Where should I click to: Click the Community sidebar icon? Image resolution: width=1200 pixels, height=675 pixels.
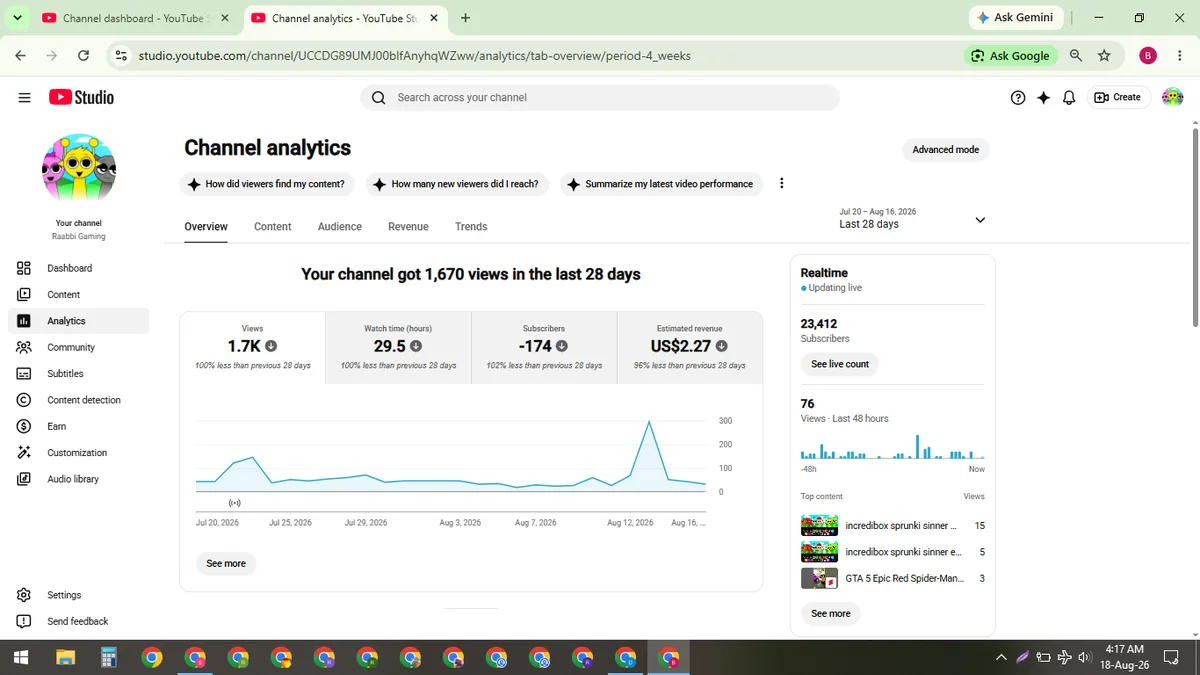pos(24,347)
